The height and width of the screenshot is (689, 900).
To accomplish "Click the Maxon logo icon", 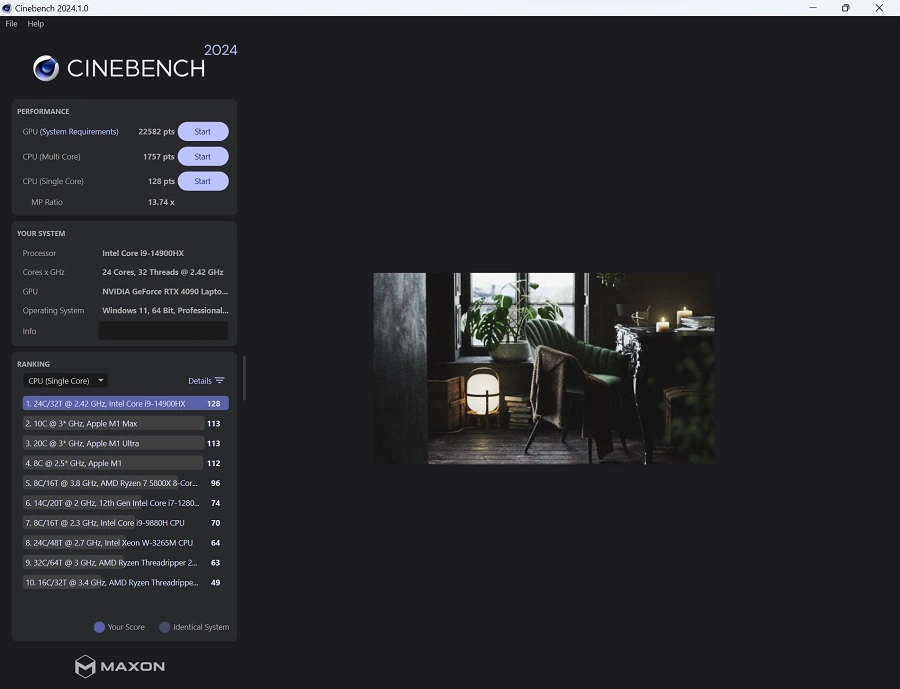I will pos(85,666).
